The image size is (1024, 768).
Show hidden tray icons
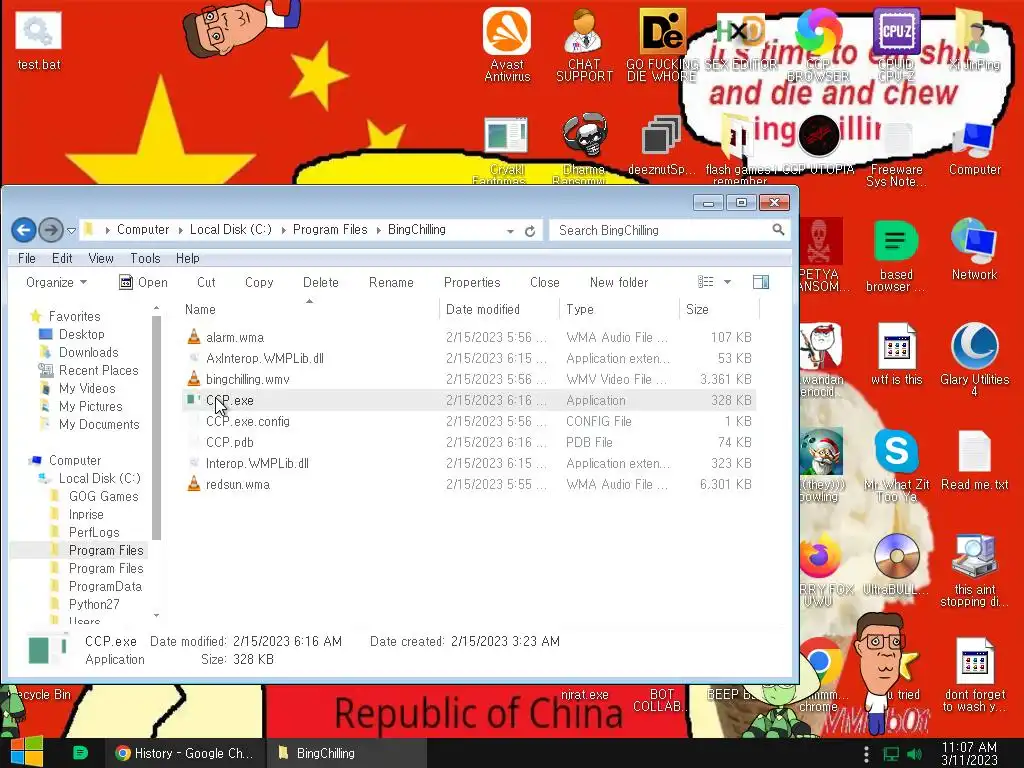866,754
